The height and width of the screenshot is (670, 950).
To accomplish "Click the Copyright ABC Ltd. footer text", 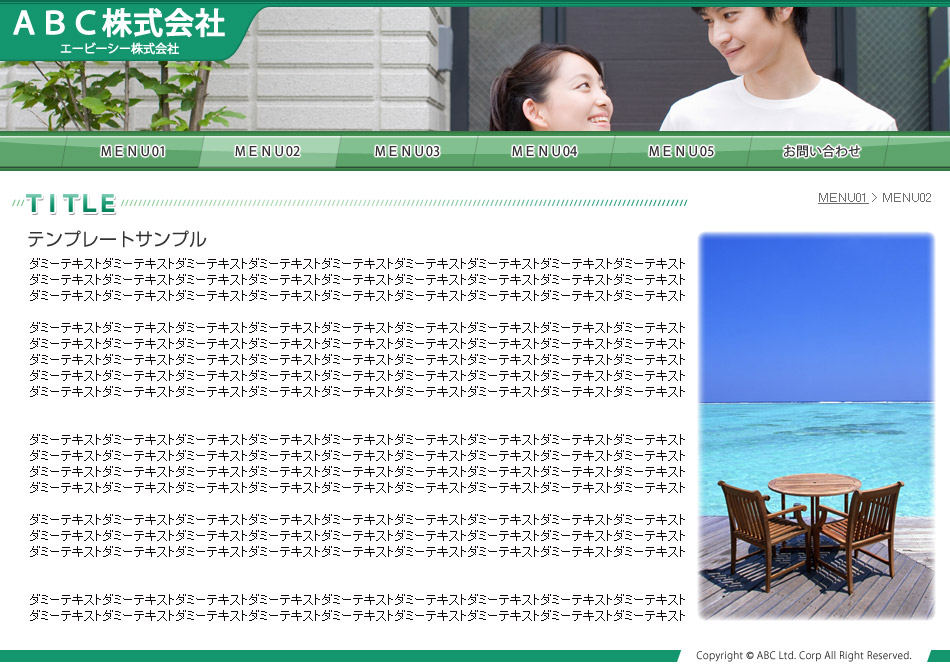I will click(x=803, y=655).
